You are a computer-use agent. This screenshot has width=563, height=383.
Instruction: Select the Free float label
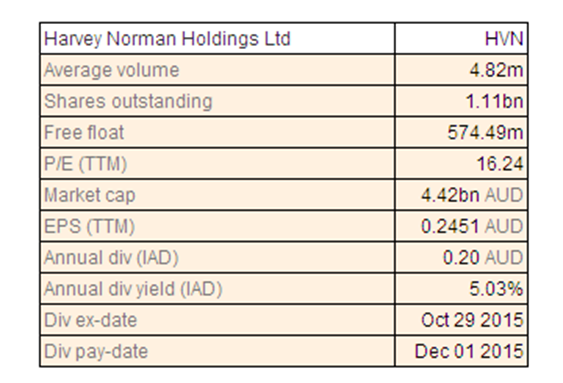coord(84,132)
